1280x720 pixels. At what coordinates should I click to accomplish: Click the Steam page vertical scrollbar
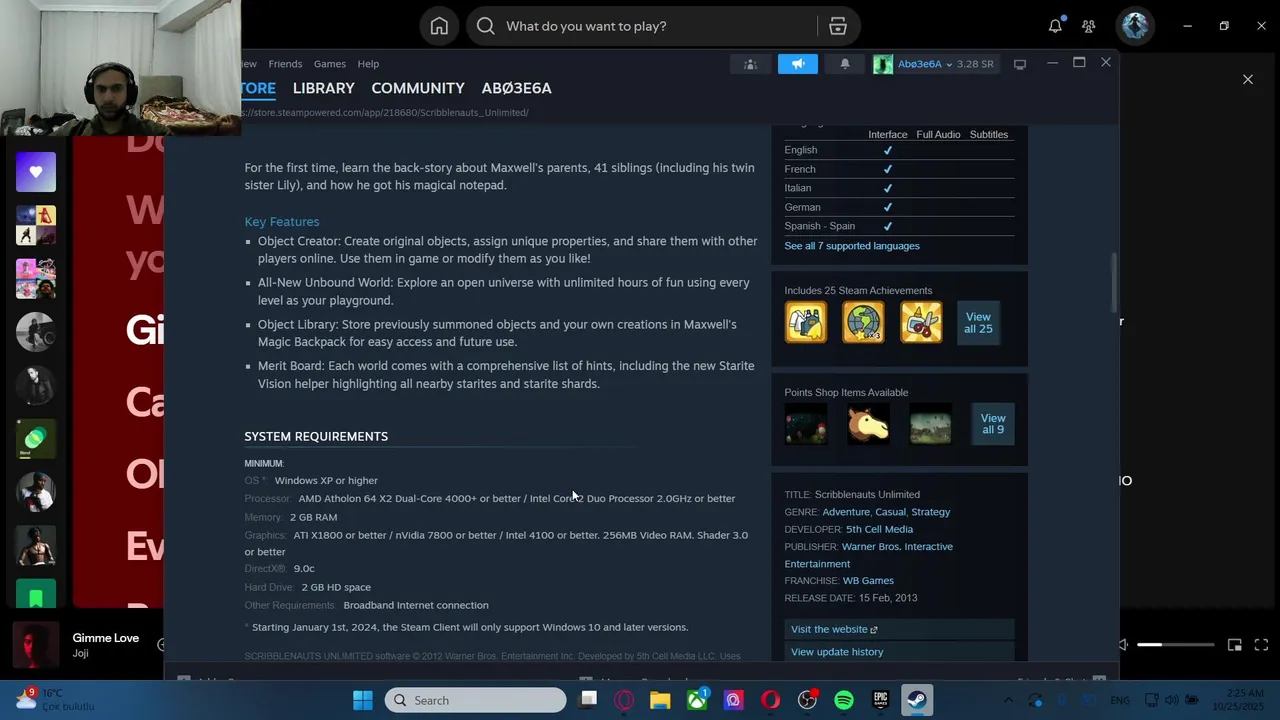(x=1114, y=283)
